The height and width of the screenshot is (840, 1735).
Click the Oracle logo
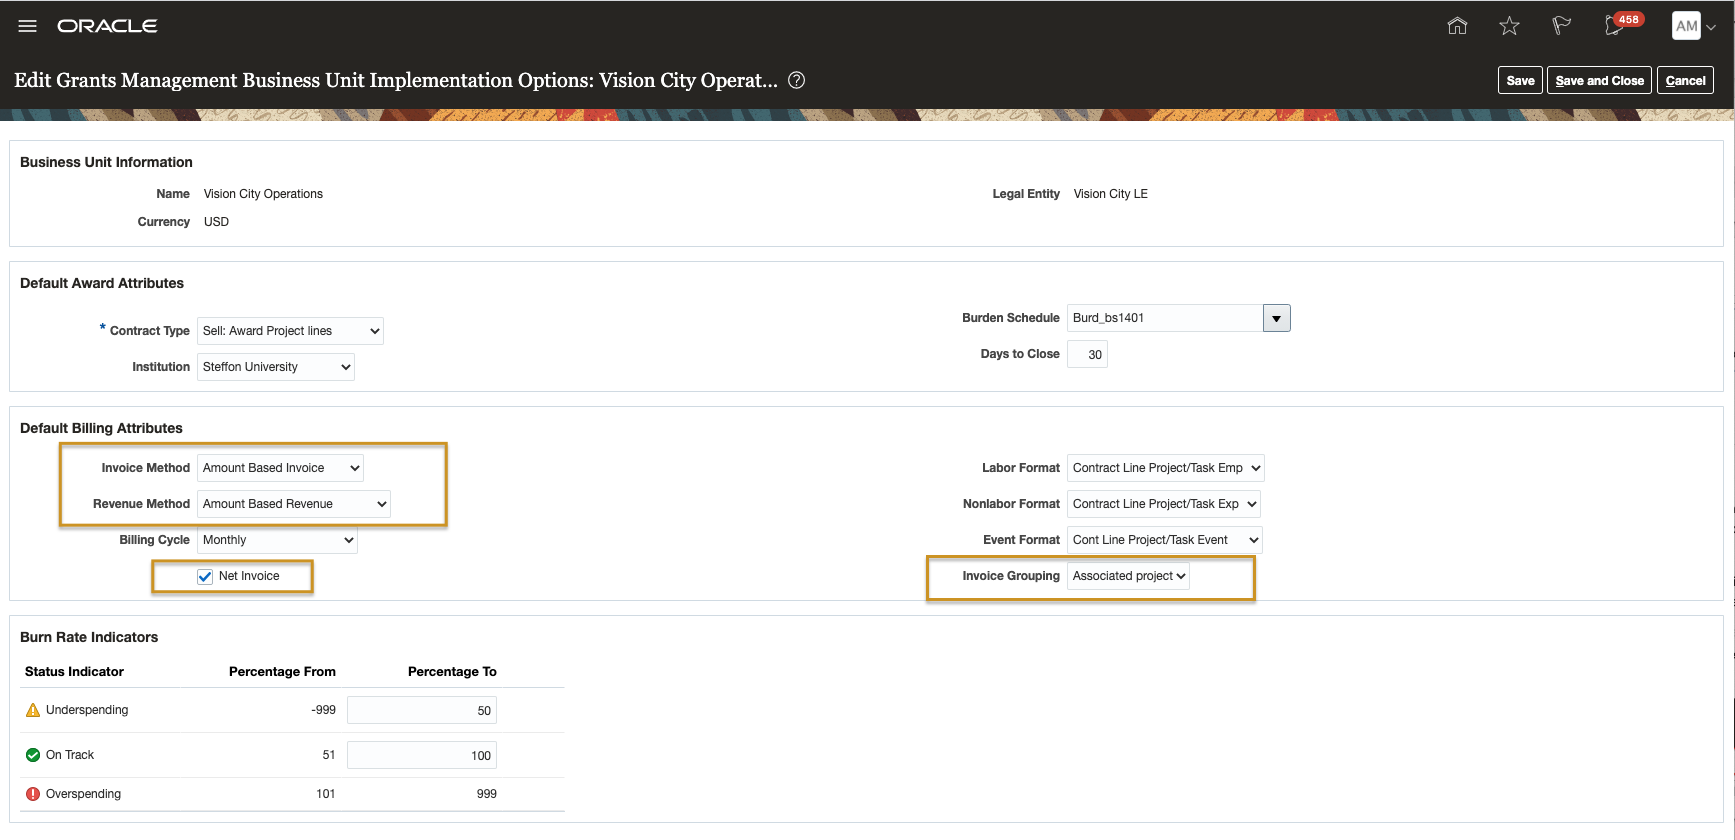coord(107,26)
